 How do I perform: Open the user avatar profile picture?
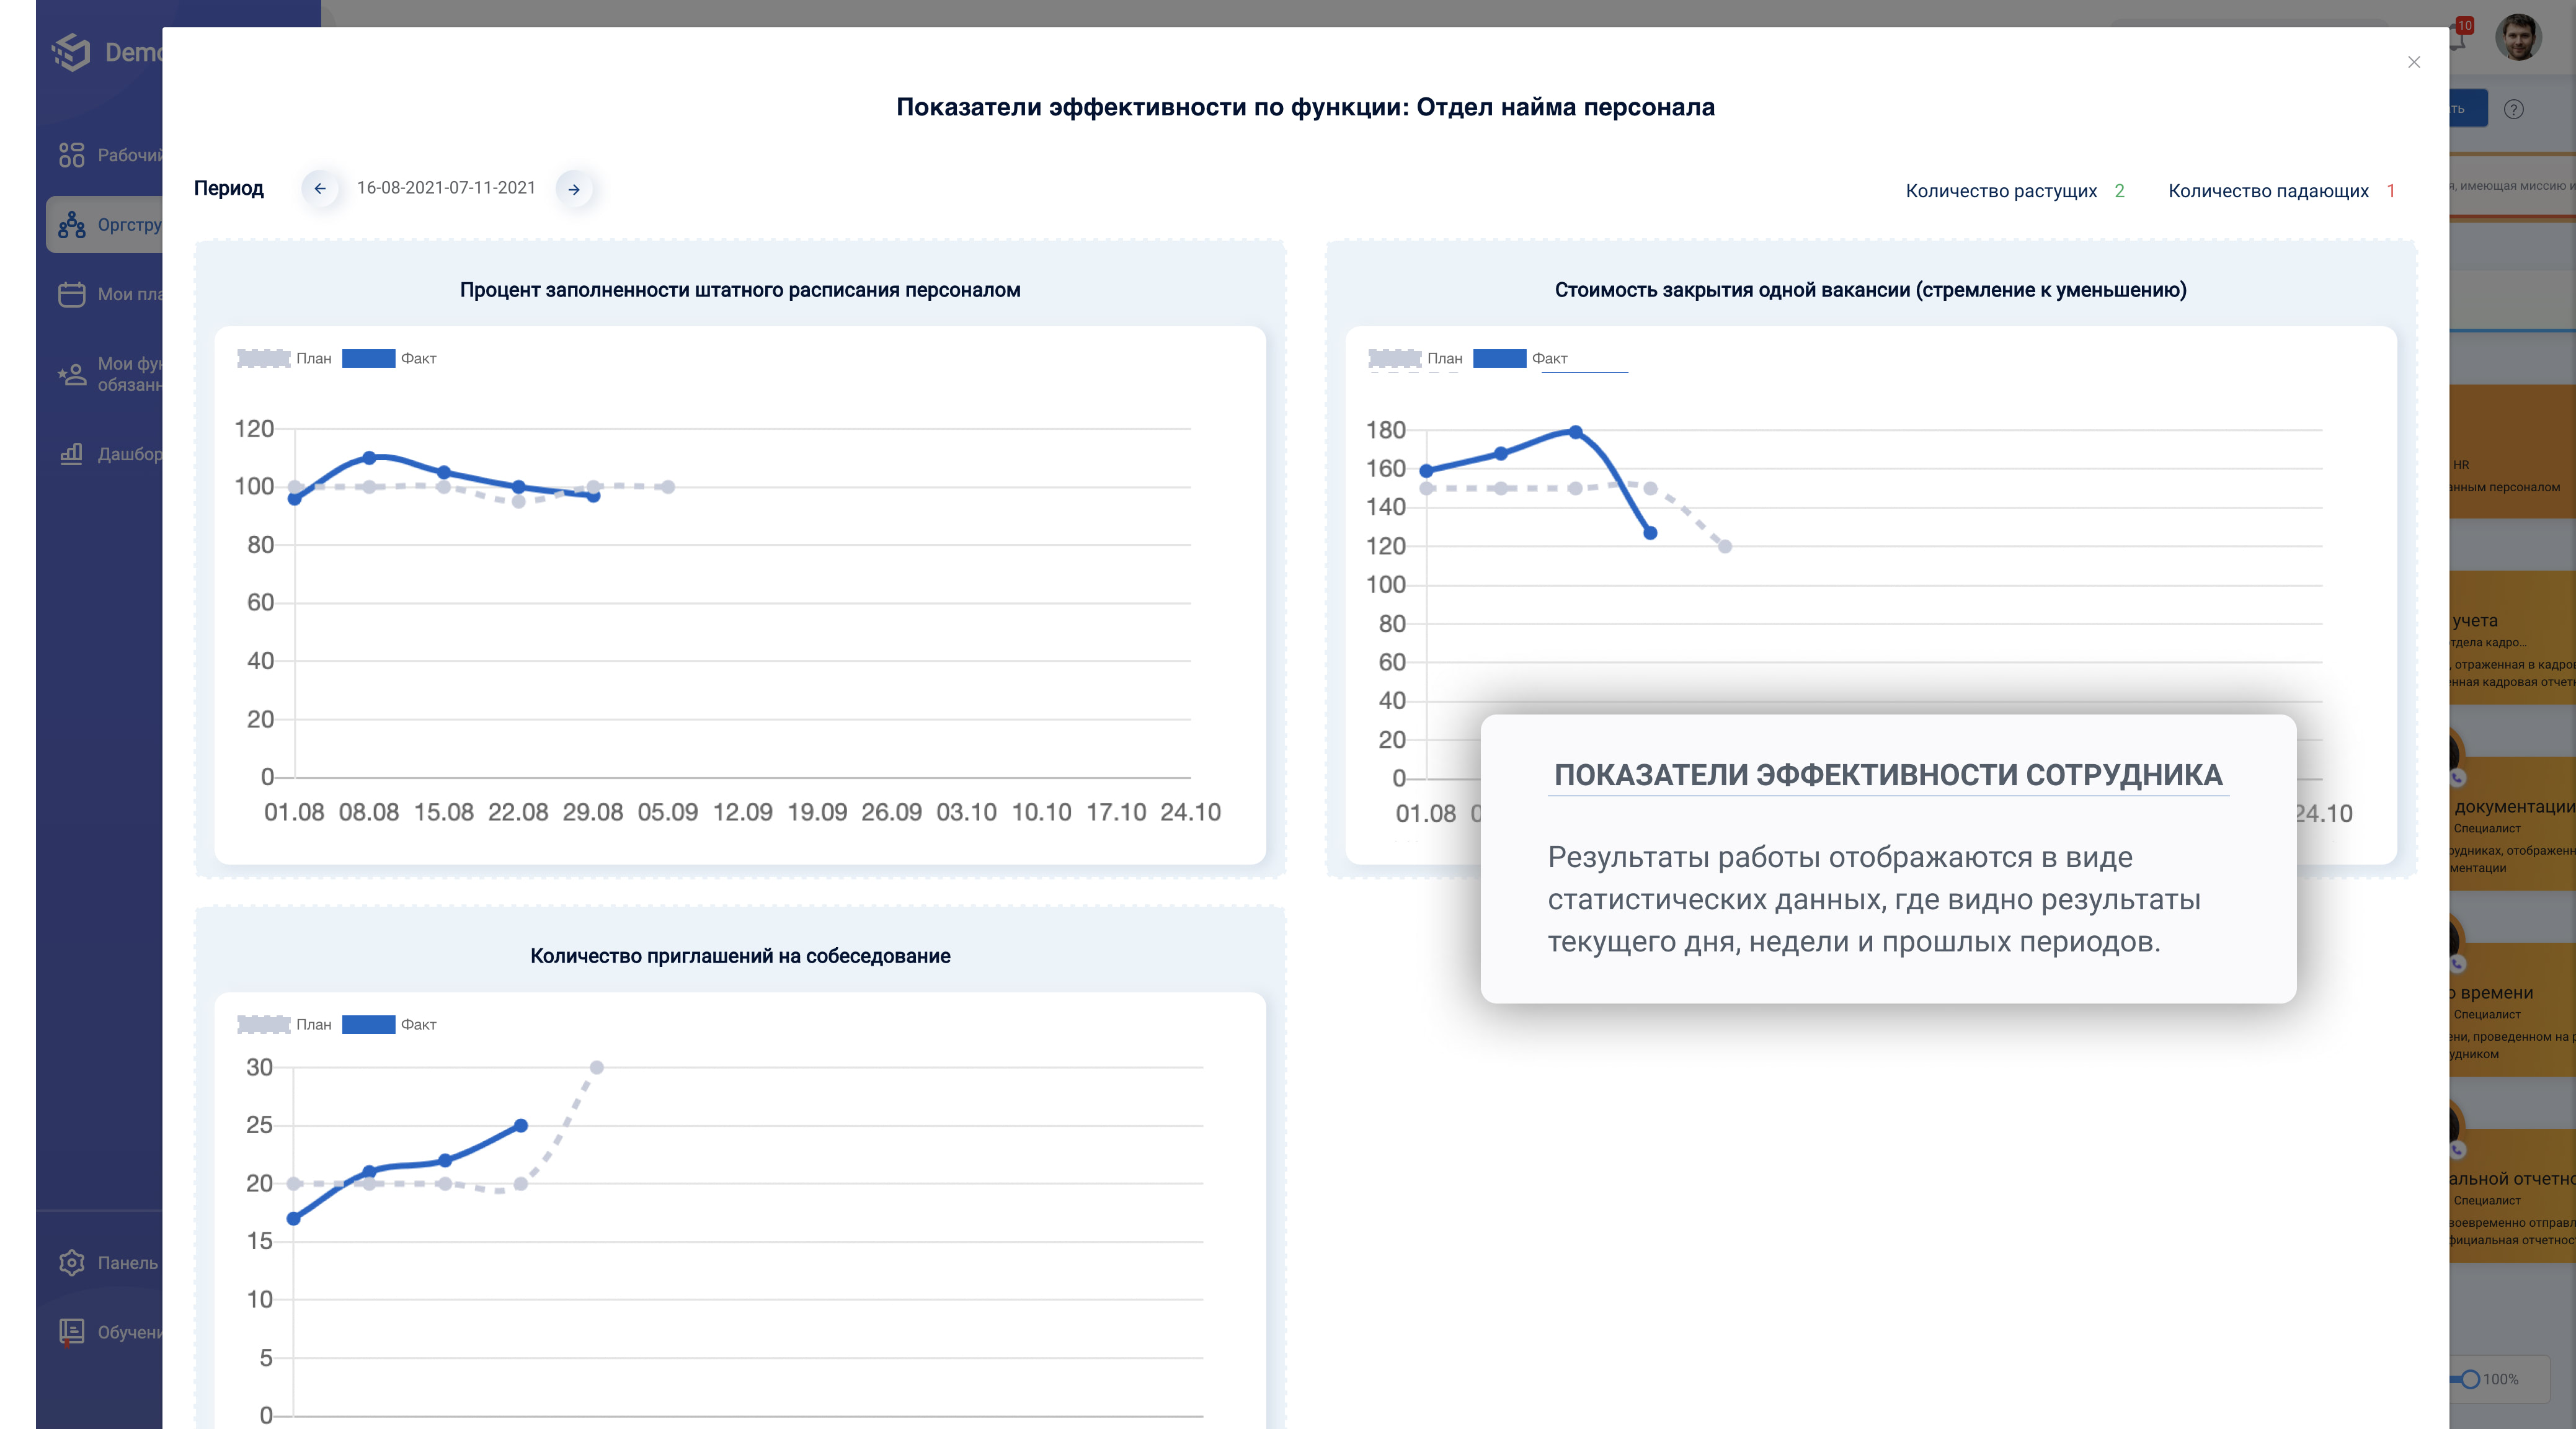coord(2518,38)
